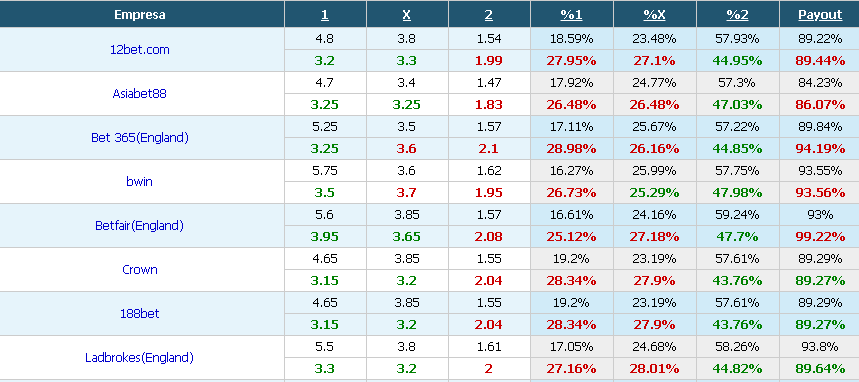Image resolution: width=859 pixels, height=382 pixels.
Task: Open the Crown bookmaker link
Action: 140,270
